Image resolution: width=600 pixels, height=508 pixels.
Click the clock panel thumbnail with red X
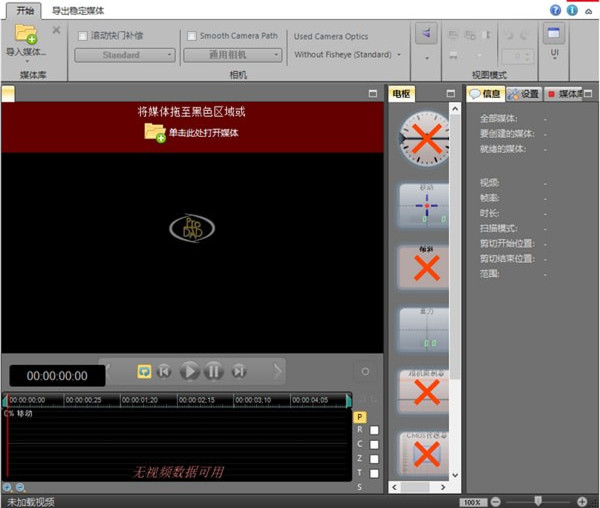tap(425, 138)
